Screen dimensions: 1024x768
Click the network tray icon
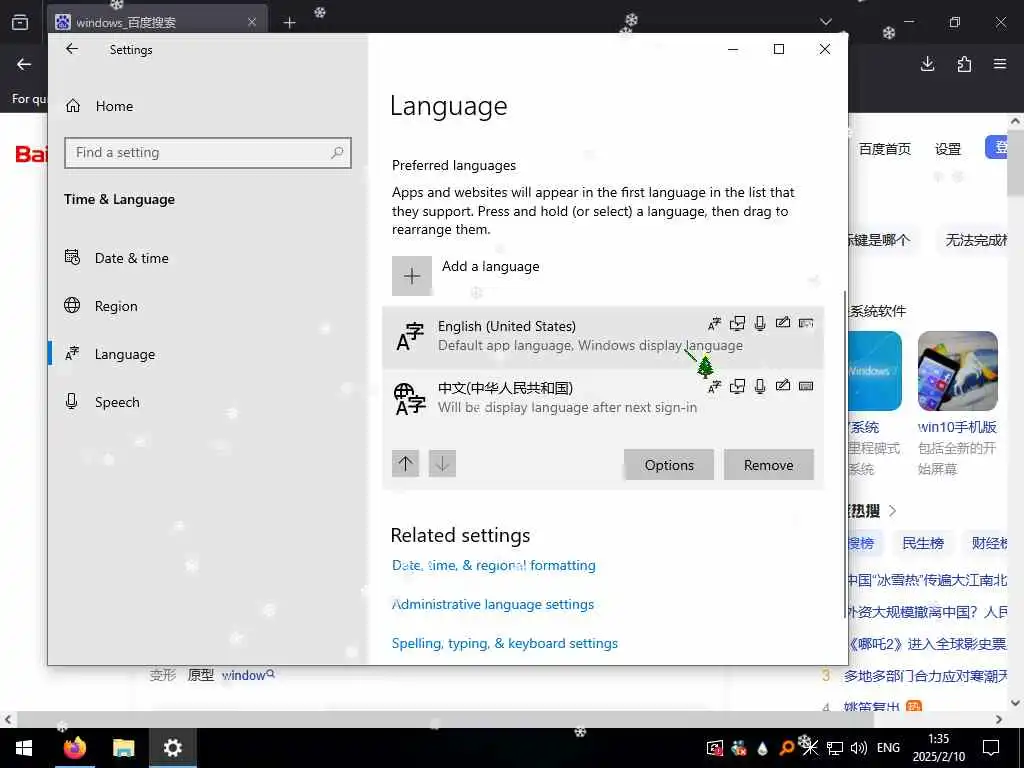pyautogui.click(x=835, y=748)
